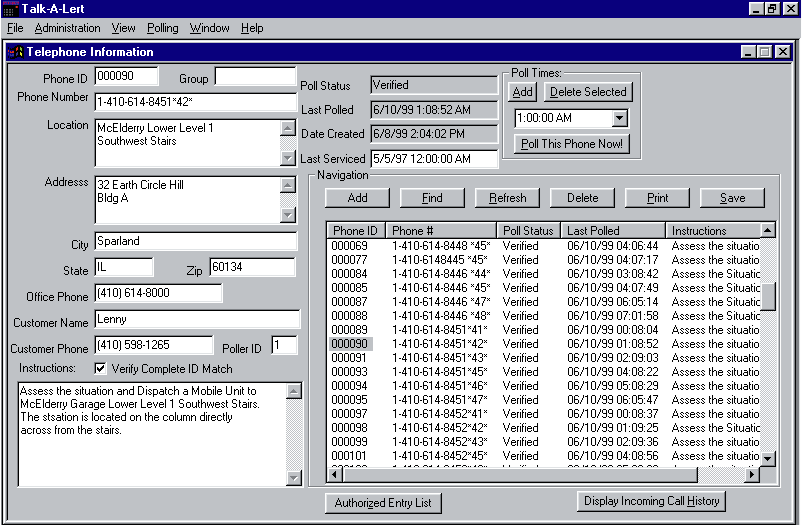The height and width of the screenshot is (525, 802).
Task: Click phone list horizontal scroll left arrow
Action: click(335, 475)
